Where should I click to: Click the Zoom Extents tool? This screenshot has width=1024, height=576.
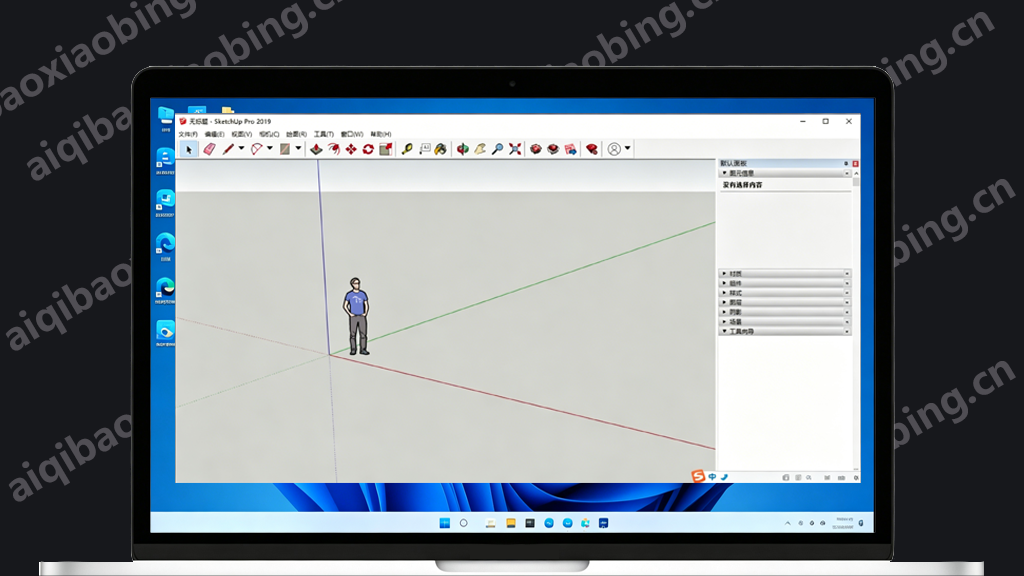point(515,150)
